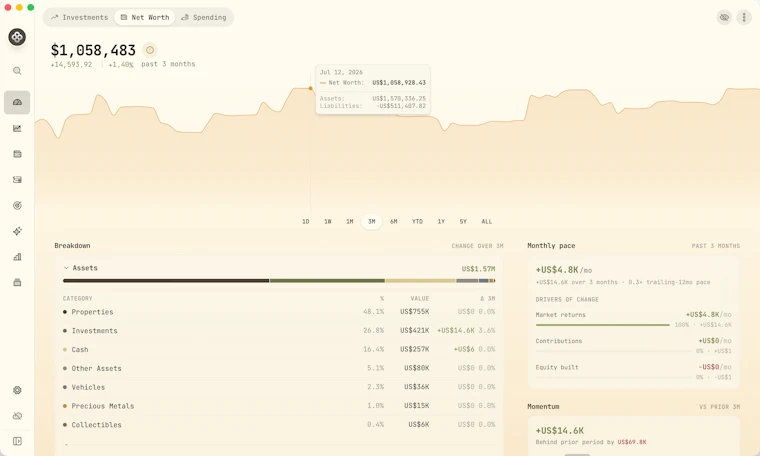Open the Other Assets category row
Viewport: 760px width, 456px height.
[x=279, y=368]
